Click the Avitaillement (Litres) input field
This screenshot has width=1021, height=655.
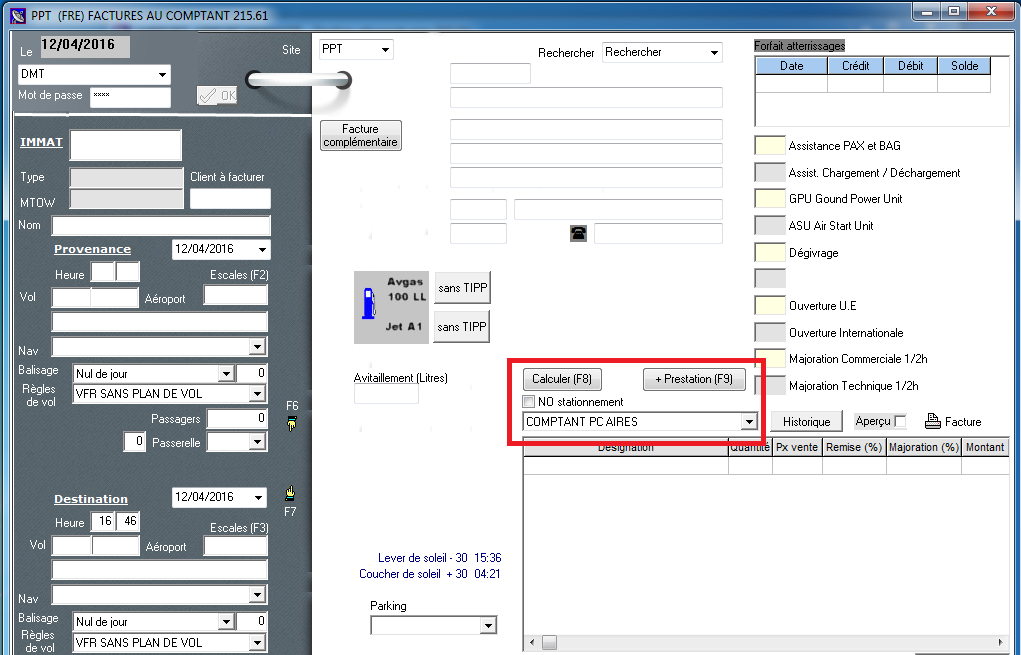[386, 394]
